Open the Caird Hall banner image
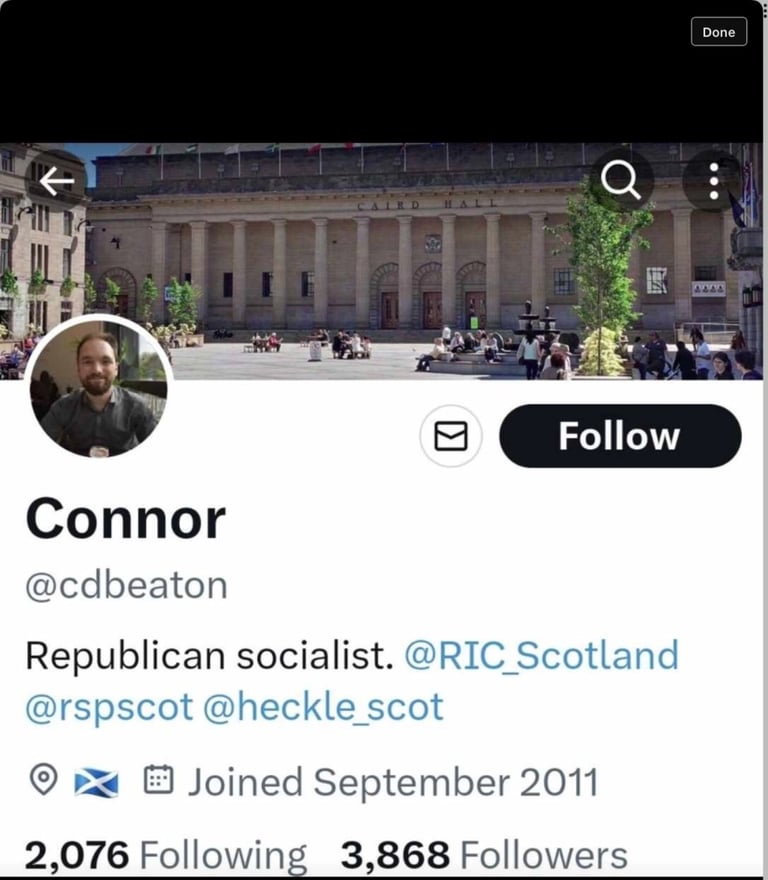Screen dimensions: 768x880 coord(400,260)
